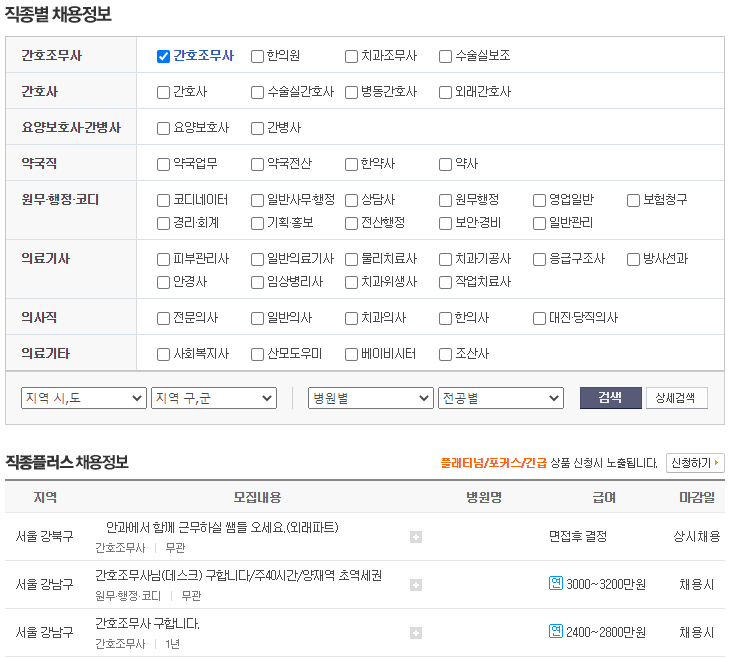Tick the 물리치료사 checkbox
Image resolution: width=730 pixels, height=659 pixels.
coord(351,259)
